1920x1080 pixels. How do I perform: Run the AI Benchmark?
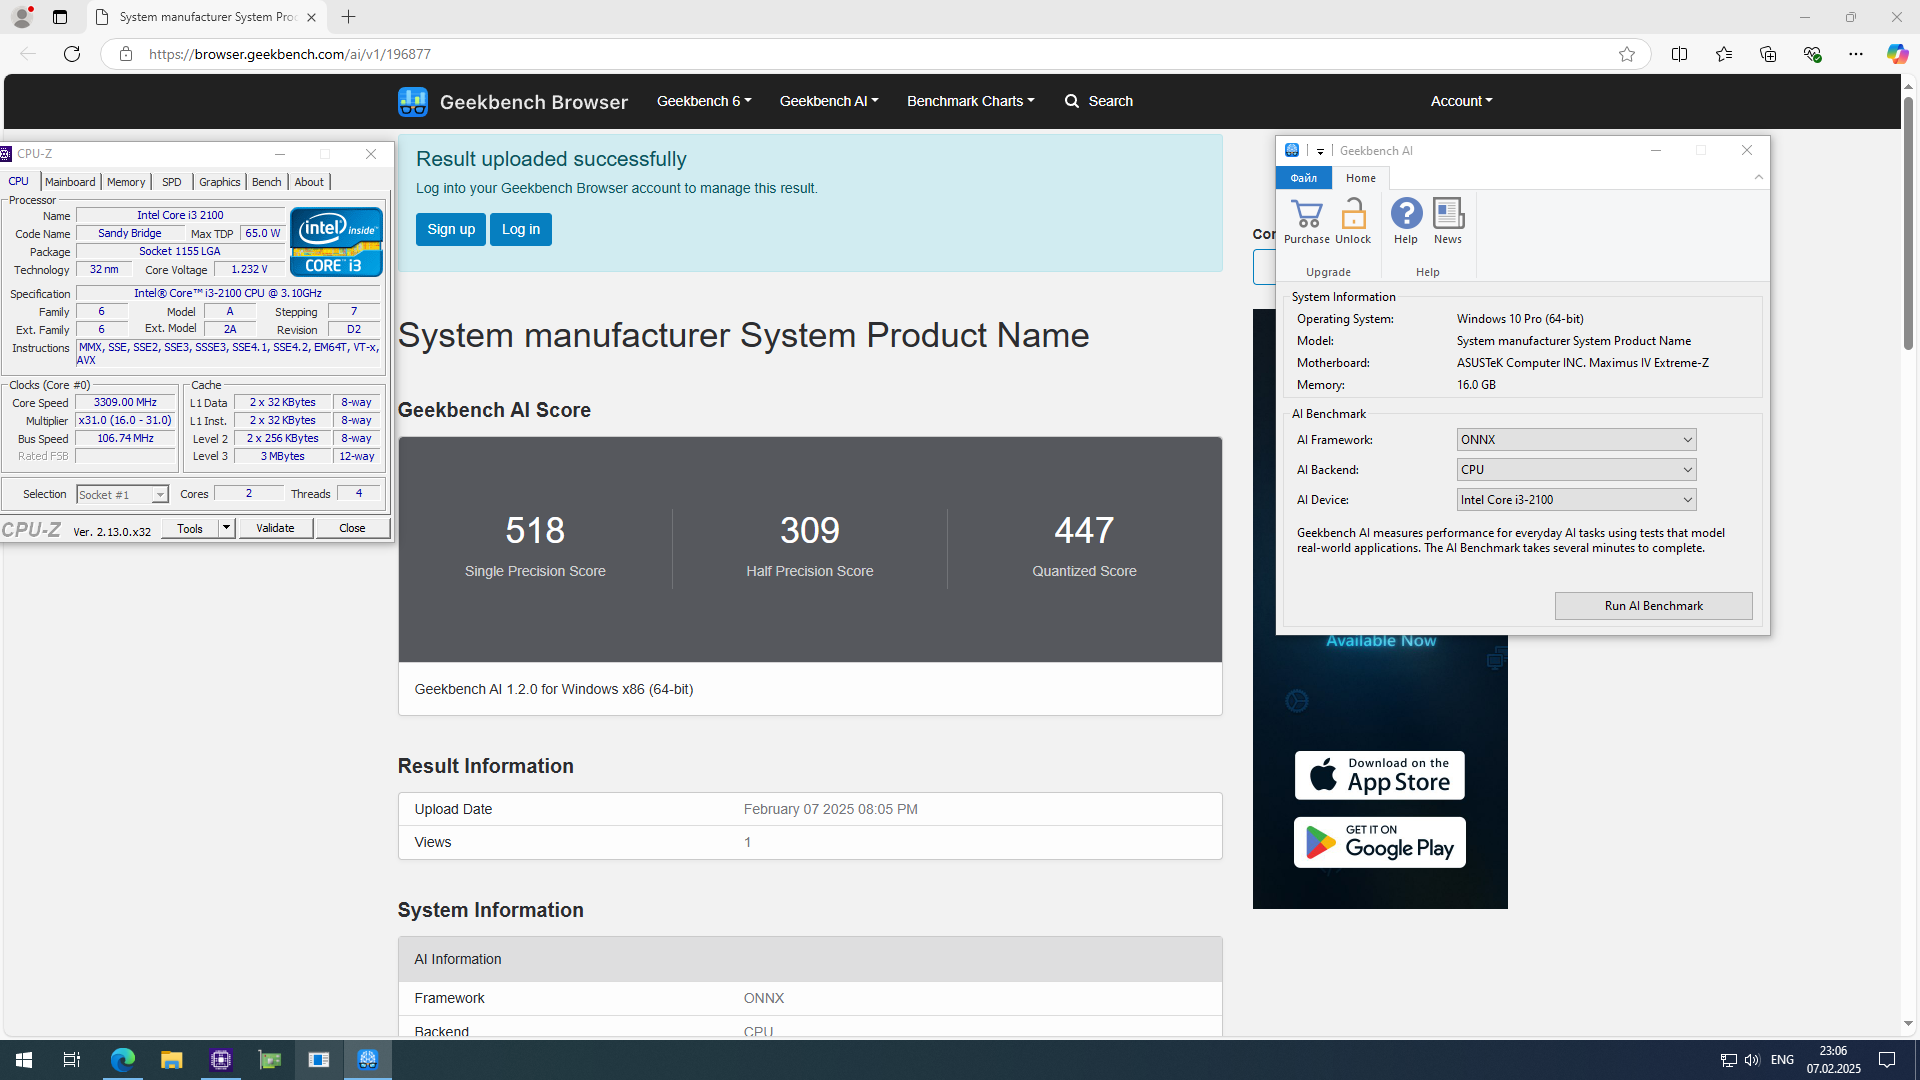coord(1653,606)
